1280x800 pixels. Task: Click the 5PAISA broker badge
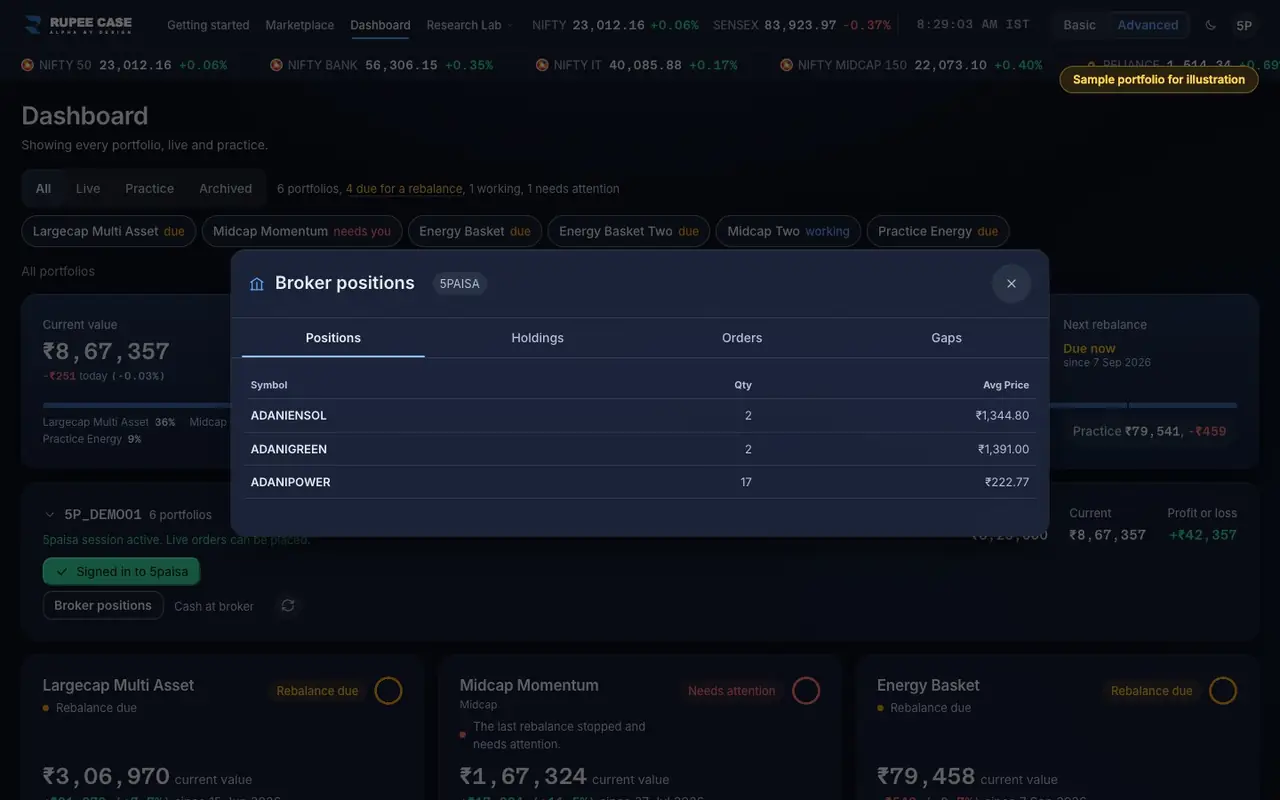[x=460, y=284]
